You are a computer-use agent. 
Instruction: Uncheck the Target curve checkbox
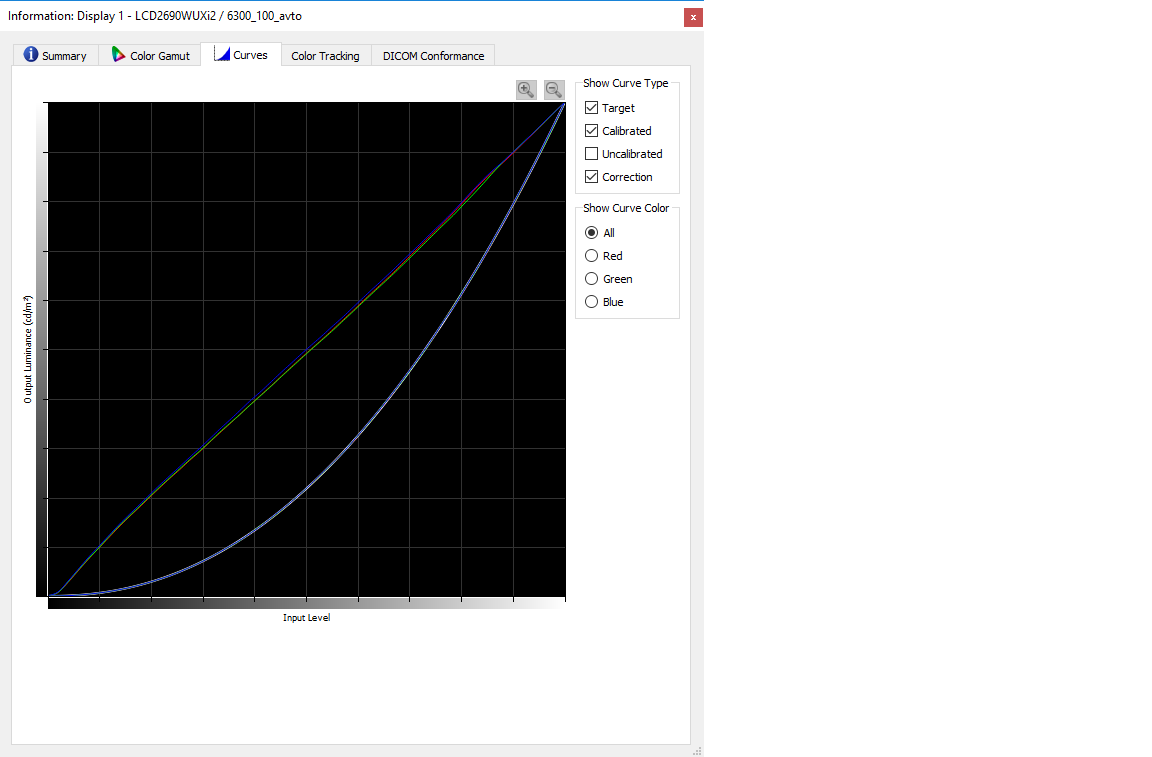(x=591, y=107)
